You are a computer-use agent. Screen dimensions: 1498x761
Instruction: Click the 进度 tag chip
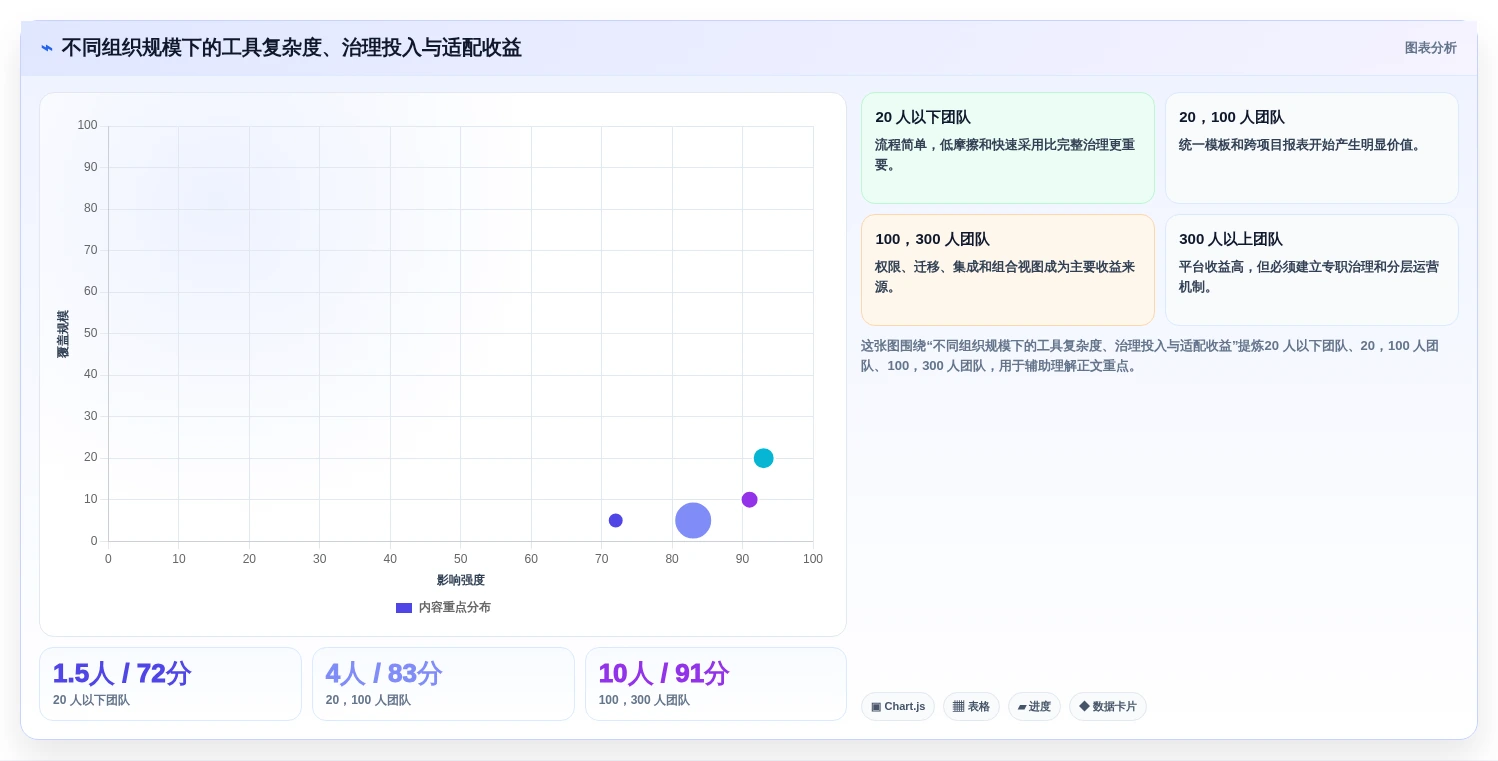click(1034, 706)
